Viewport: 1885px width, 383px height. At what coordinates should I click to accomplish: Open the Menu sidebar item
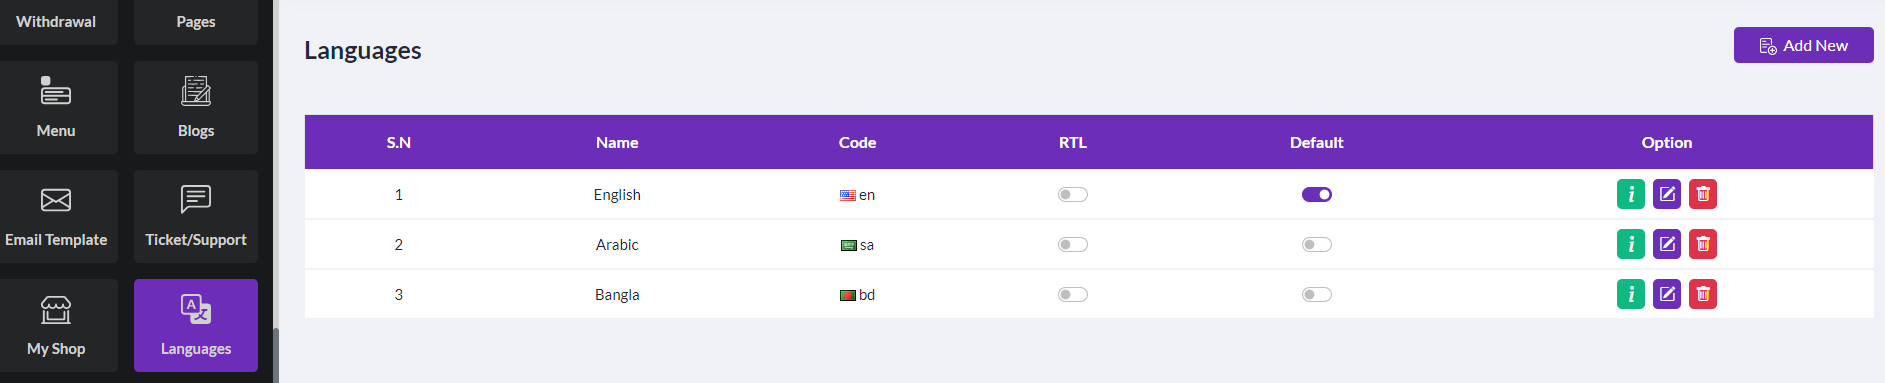pyautogui.click(x=56, y=107)
